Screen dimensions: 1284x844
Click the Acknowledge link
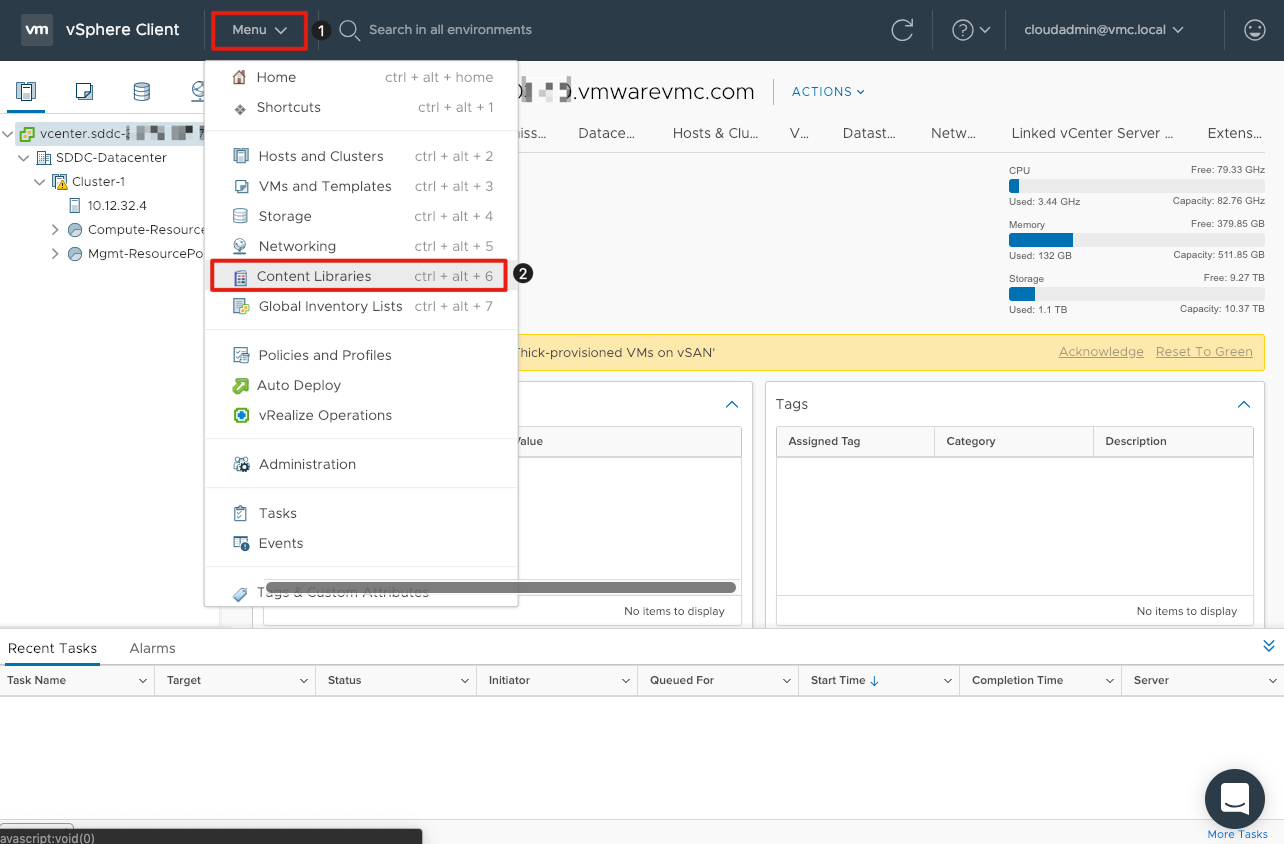pos(1101,352)
